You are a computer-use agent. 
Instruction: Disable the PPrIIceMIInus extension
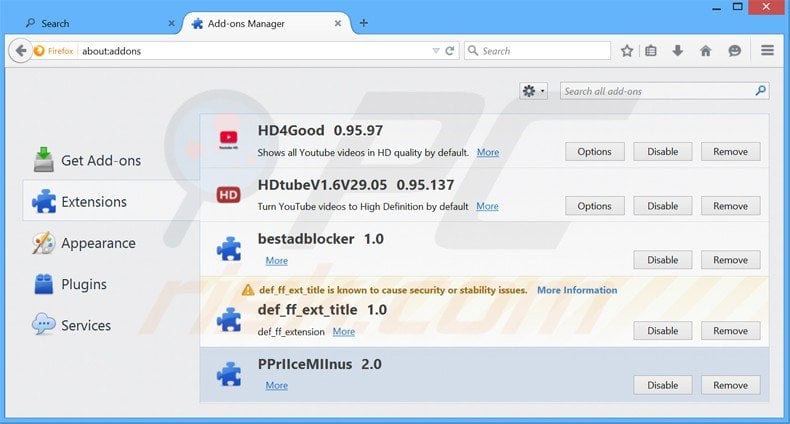[663, 385]
